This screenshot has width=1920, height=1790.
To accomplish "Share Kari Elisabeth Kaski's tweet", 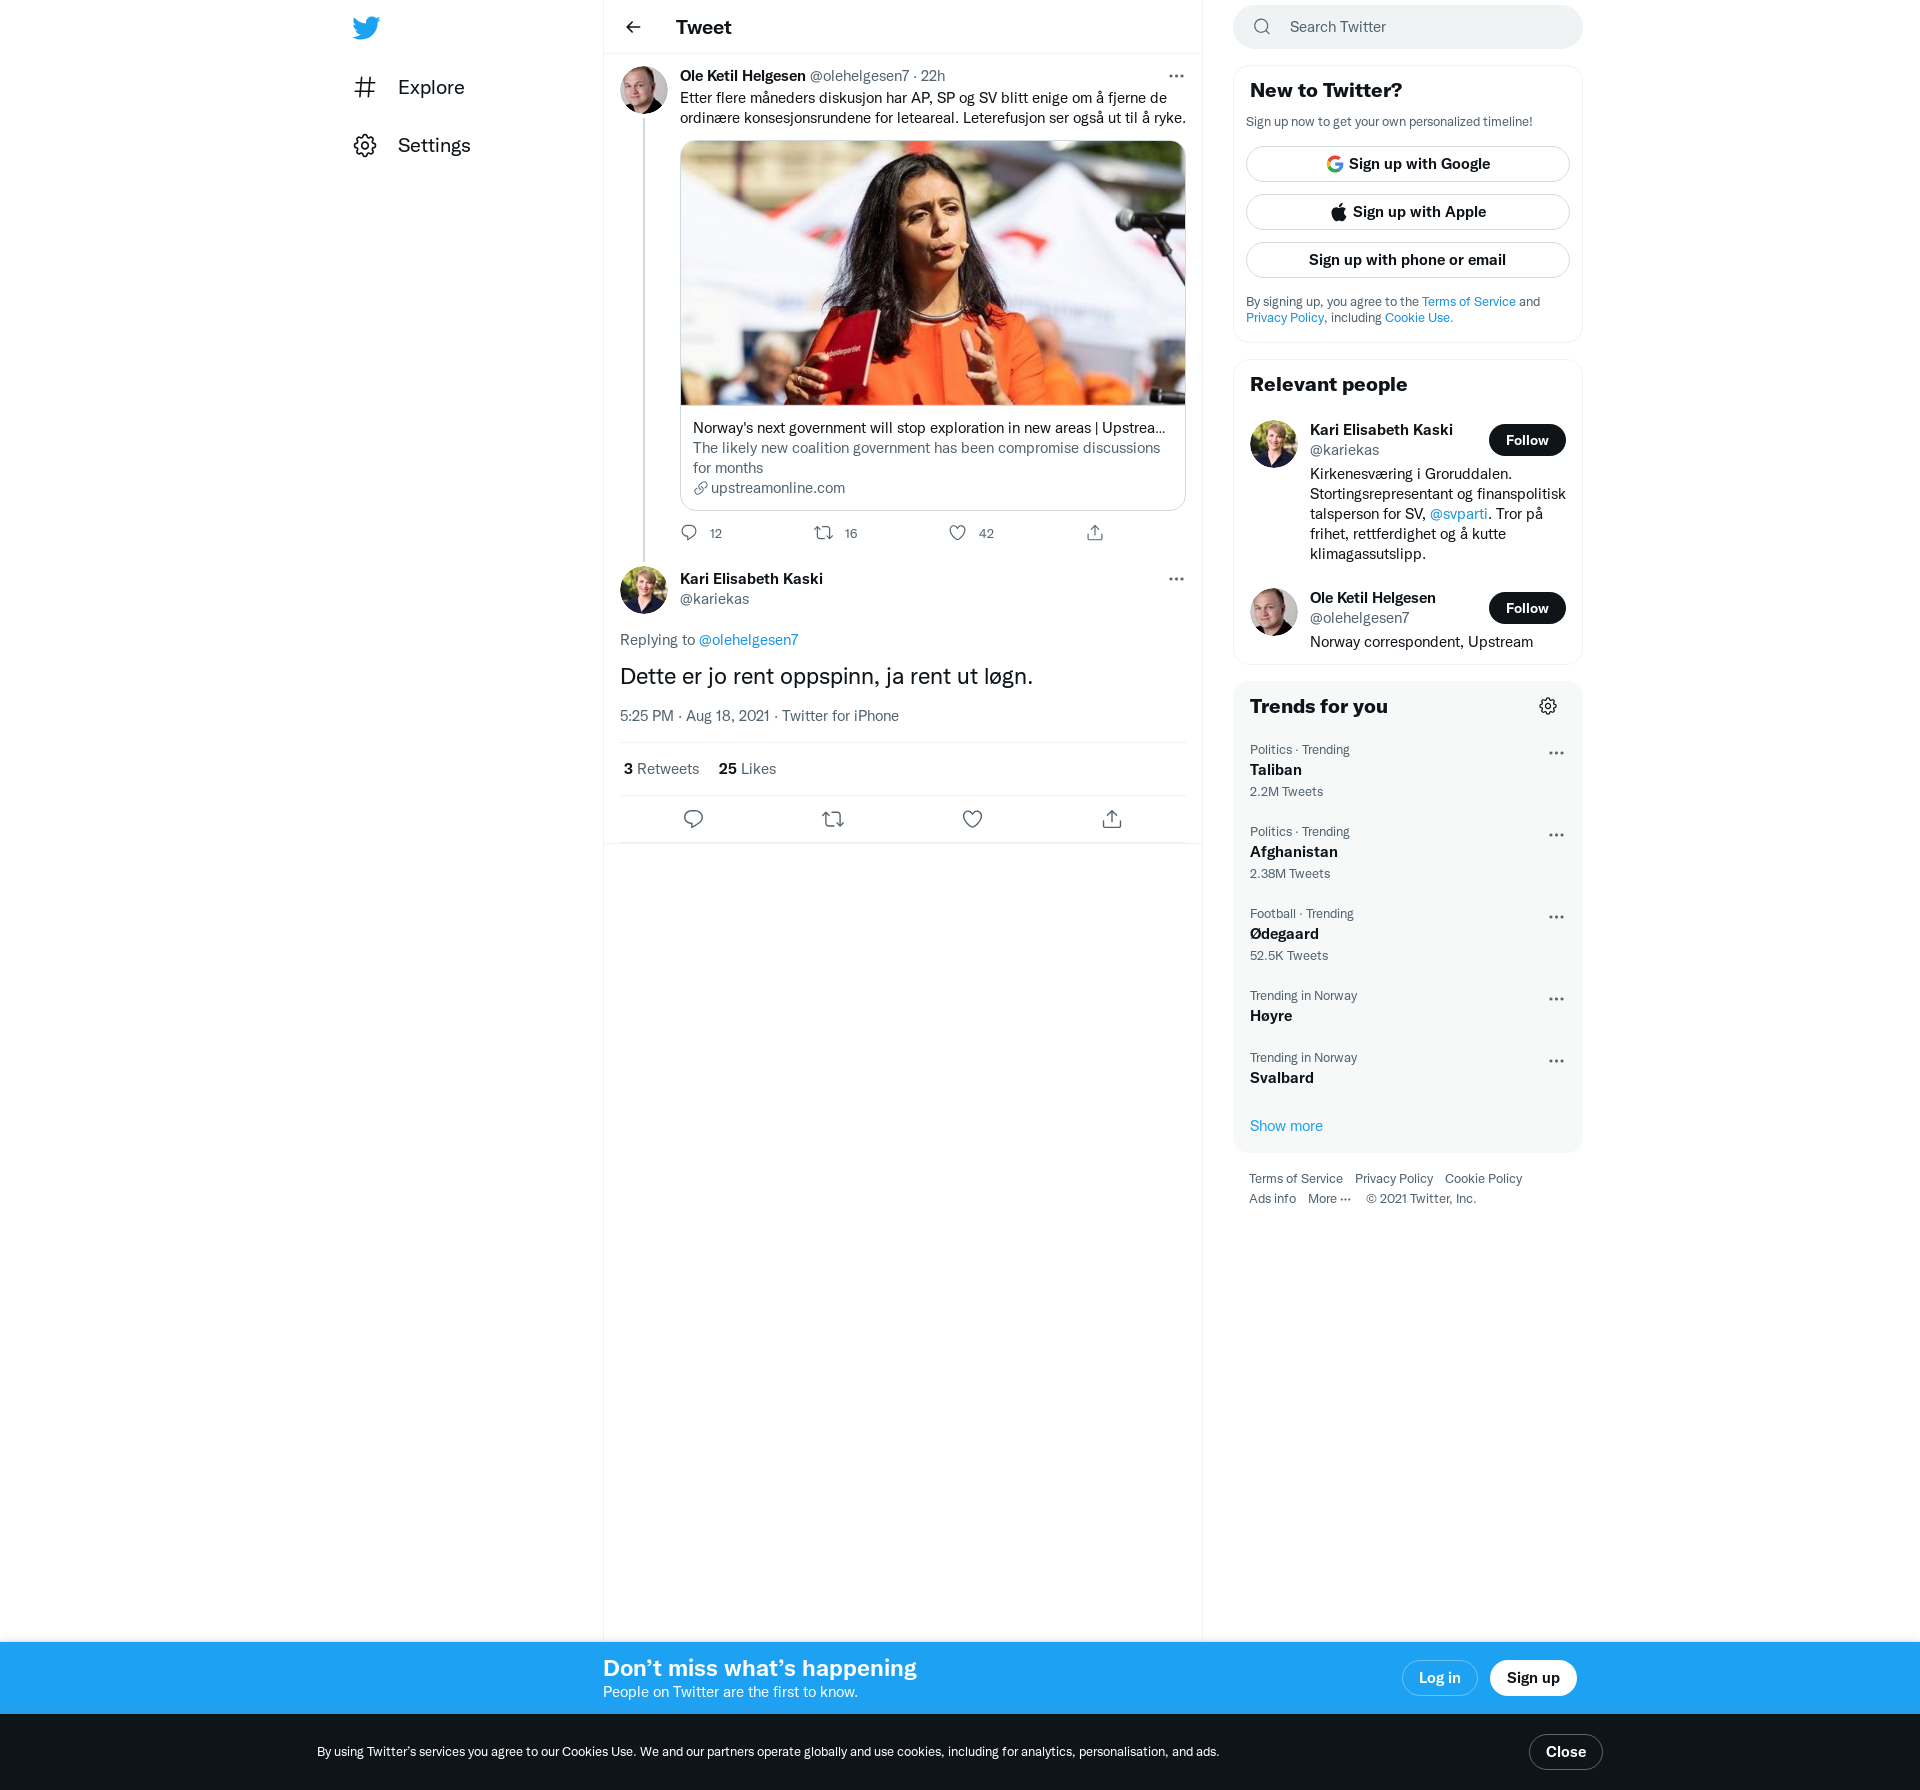I will coord(1112,819).
